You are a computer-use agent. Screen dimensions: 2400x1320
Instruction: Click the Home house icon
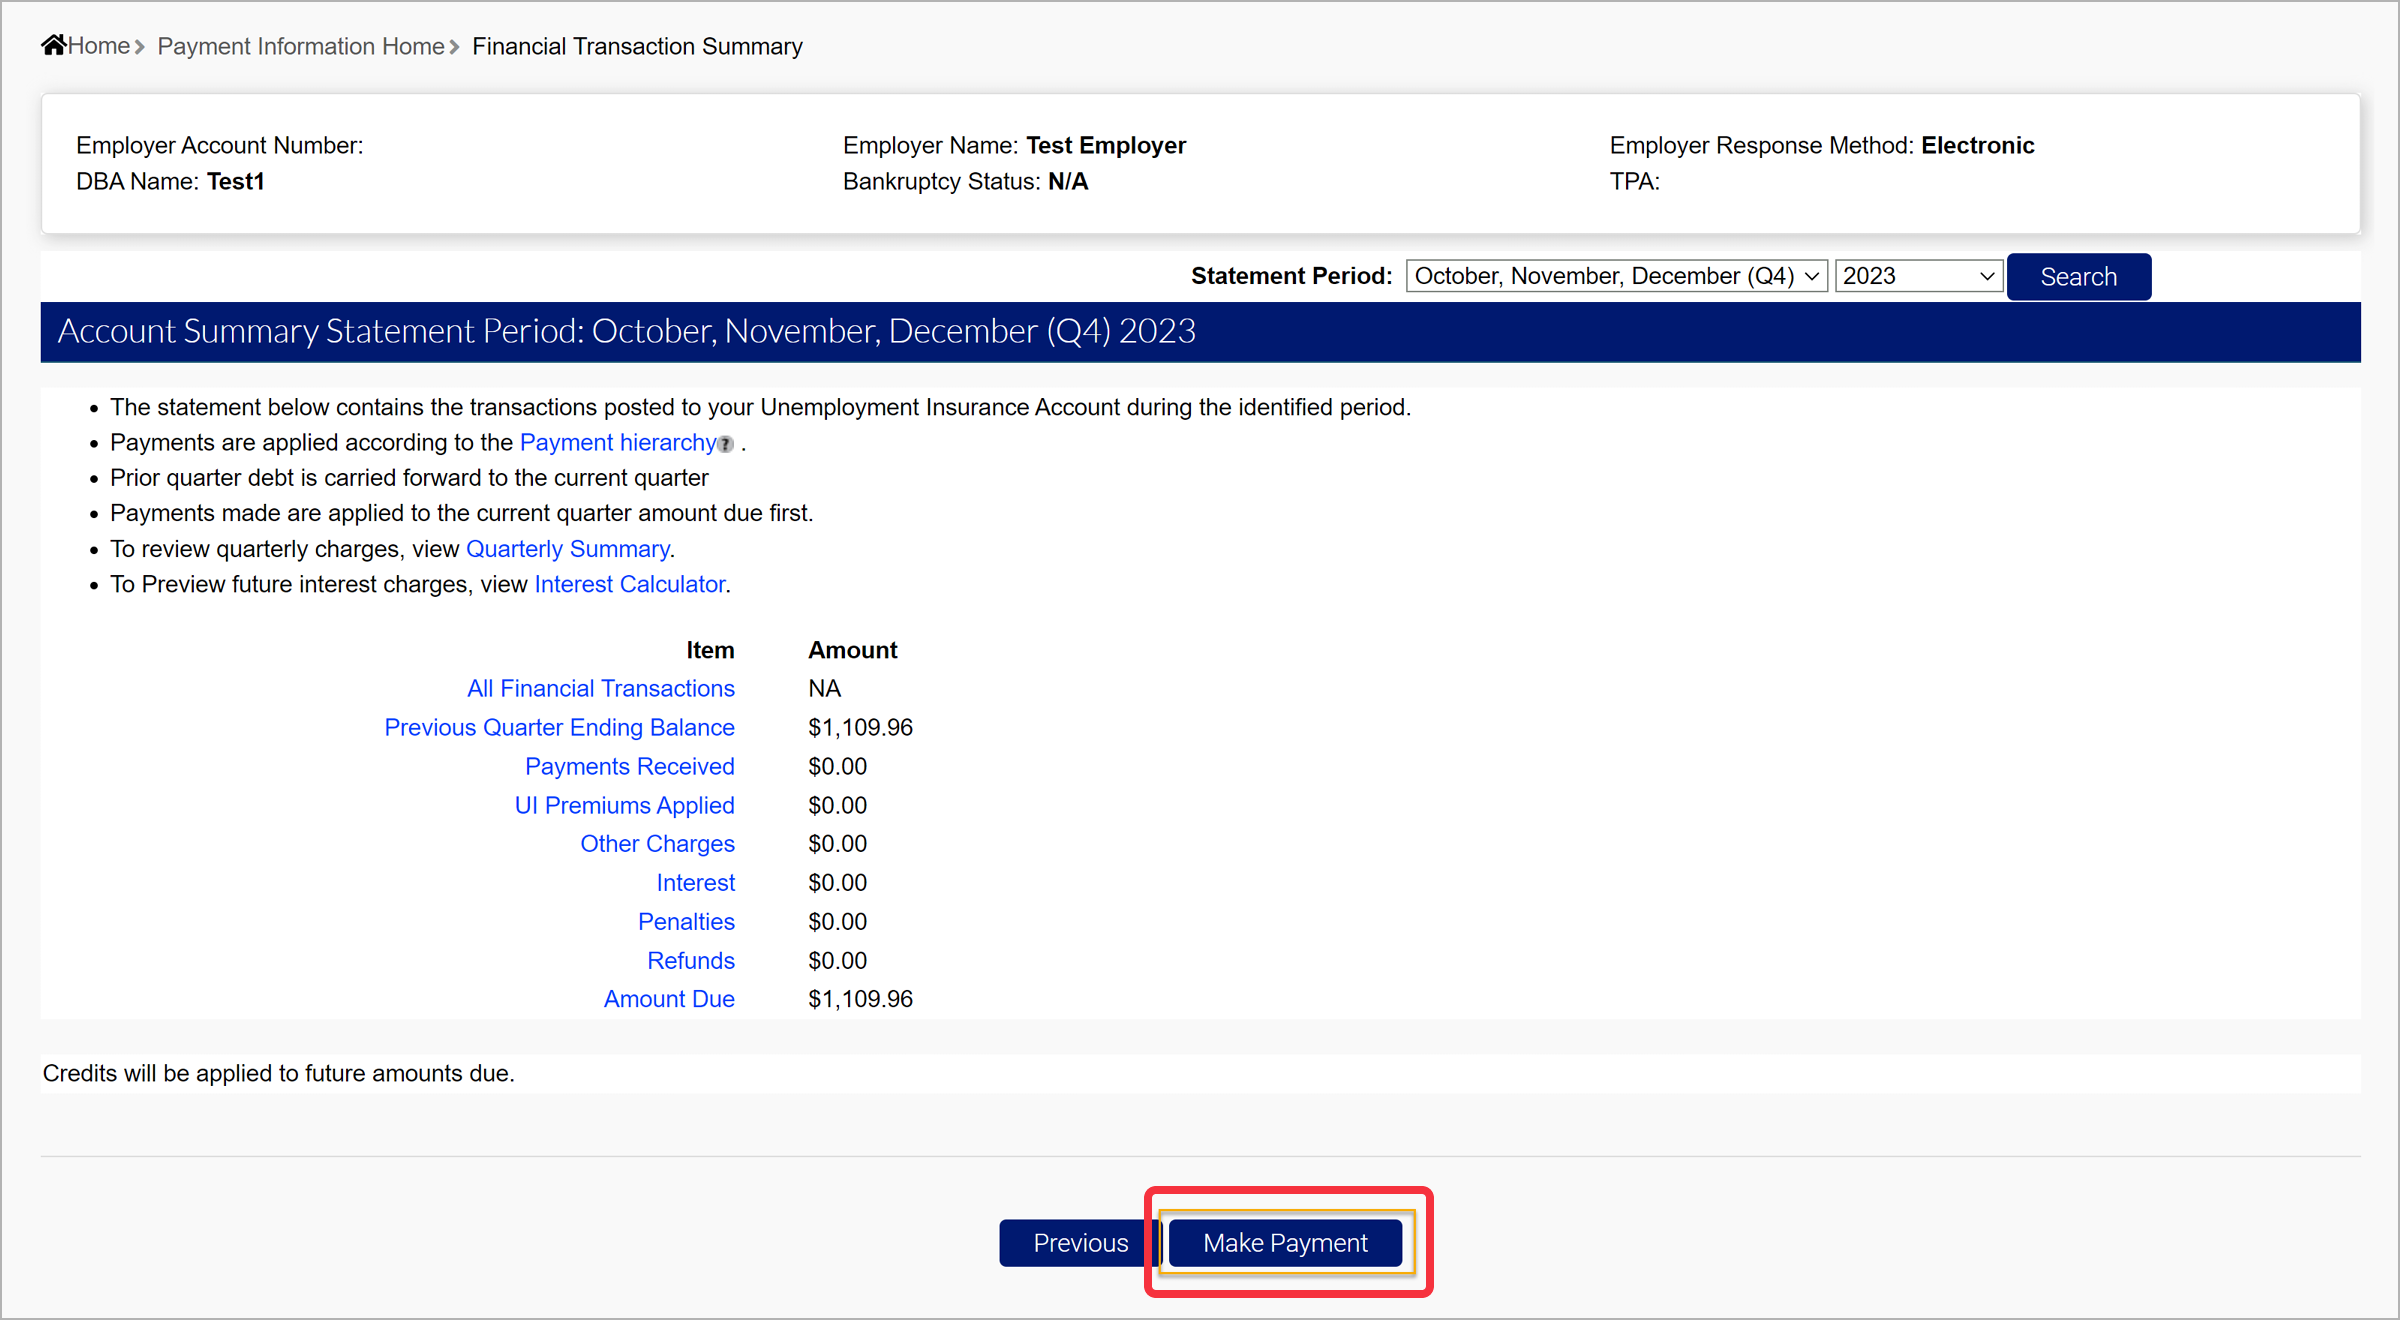click(53, 45)
